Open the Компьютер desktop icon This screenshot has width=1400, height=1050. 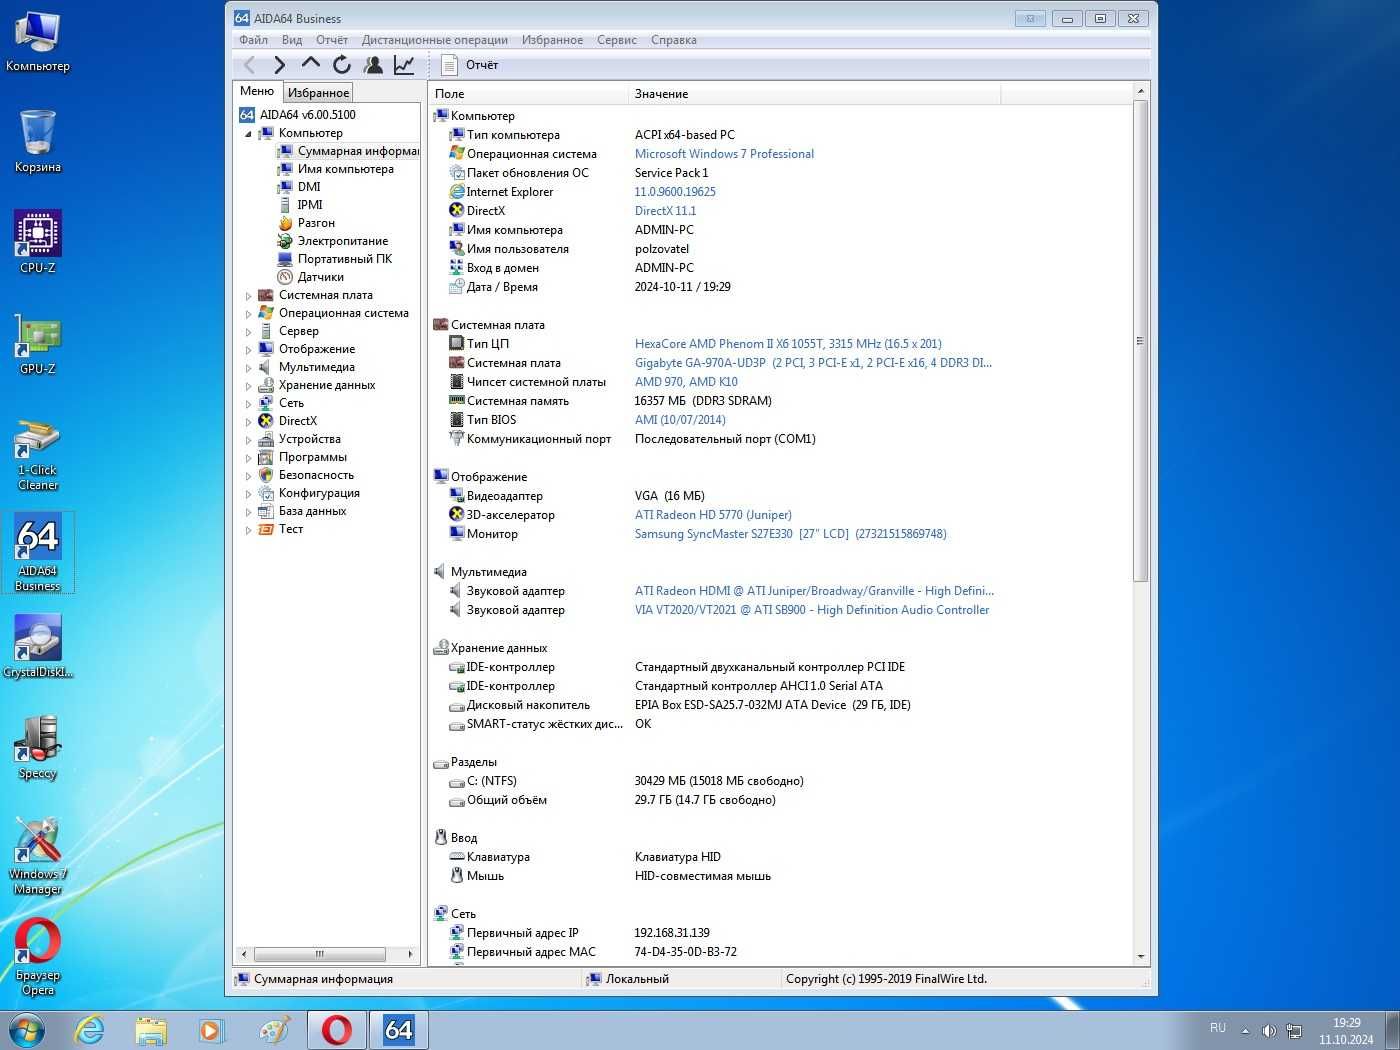(38, 41)
